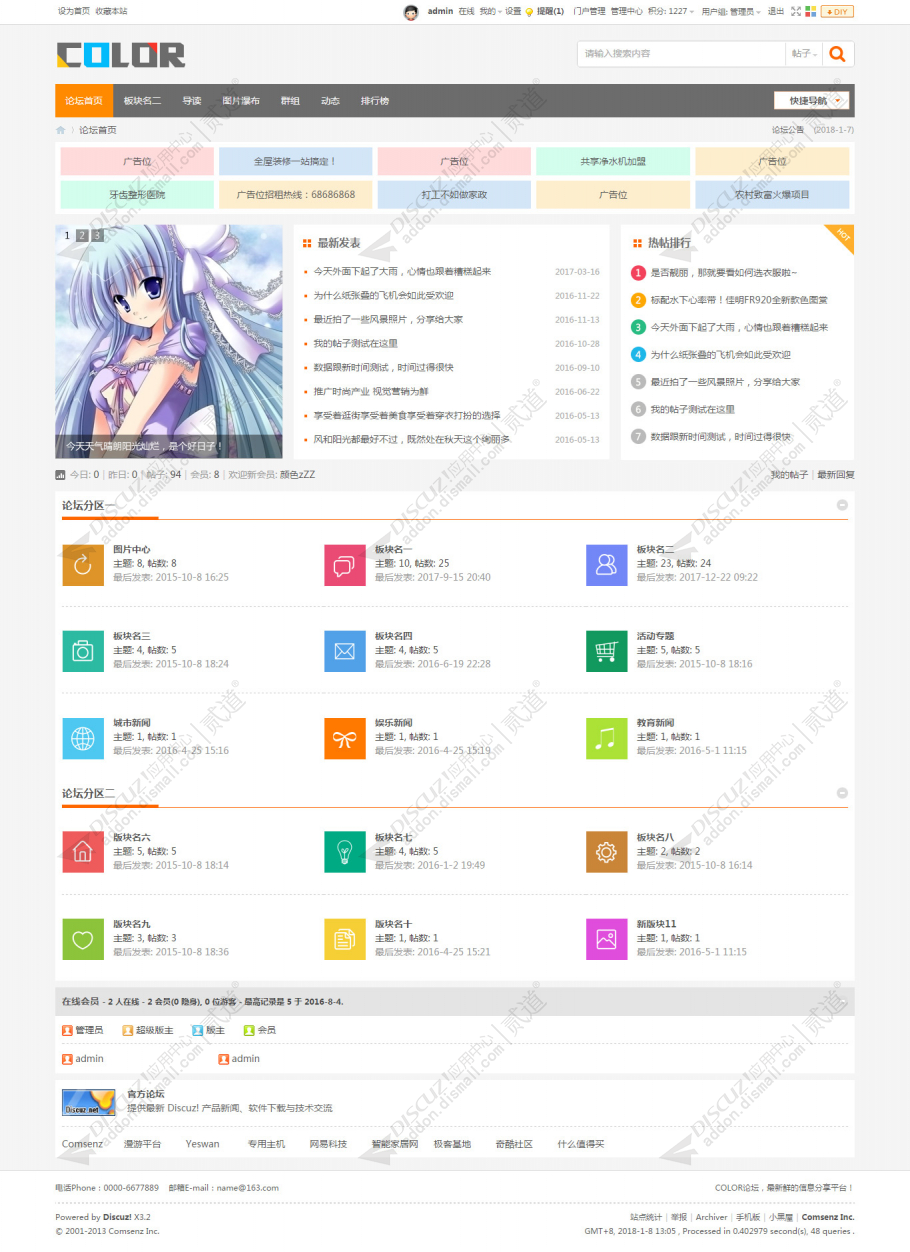Open the 板块名四 envelope icon

pyautogui.click(x=345, y=651)
